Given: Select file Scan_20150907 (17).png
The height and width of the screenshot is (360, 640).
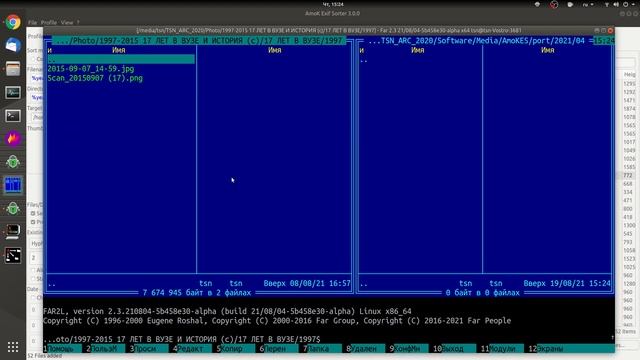Looking at the screenshot, I should (x=95, y=78).
